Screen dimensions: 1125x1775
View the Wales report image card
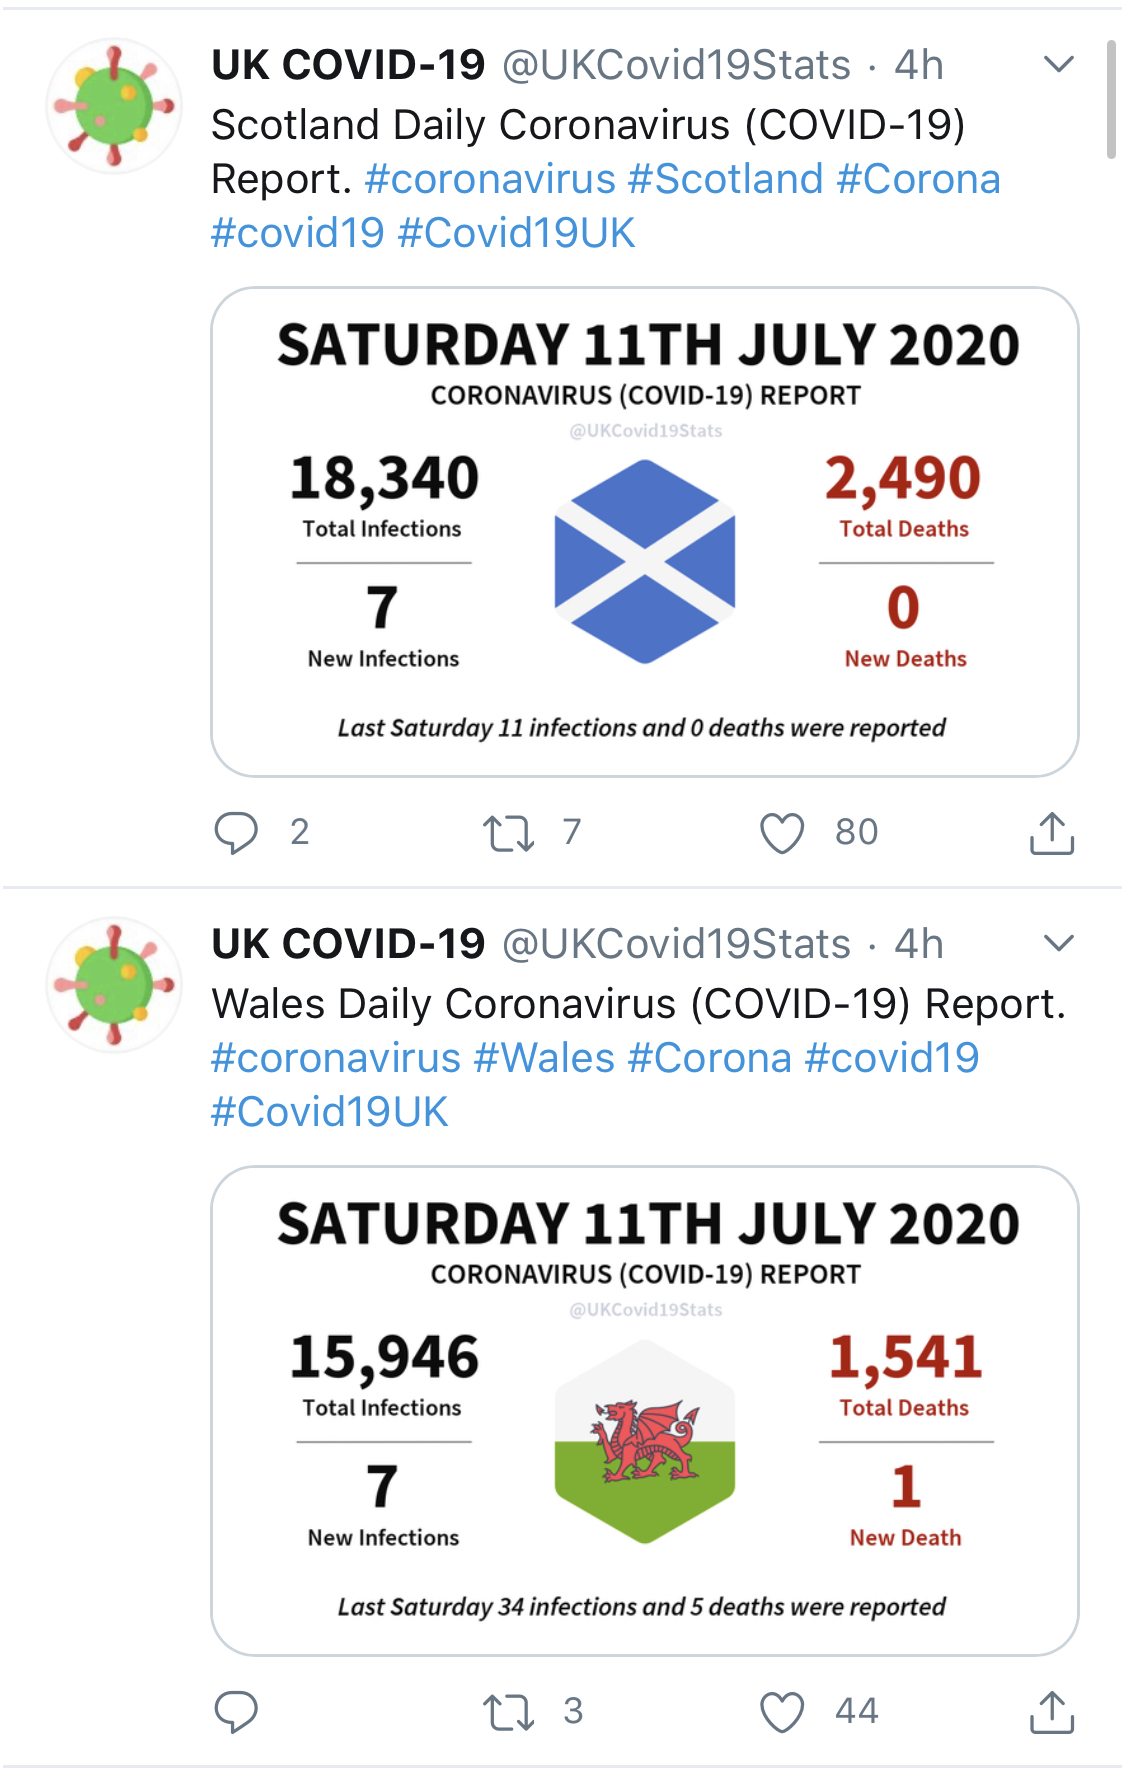point(645,1410)
